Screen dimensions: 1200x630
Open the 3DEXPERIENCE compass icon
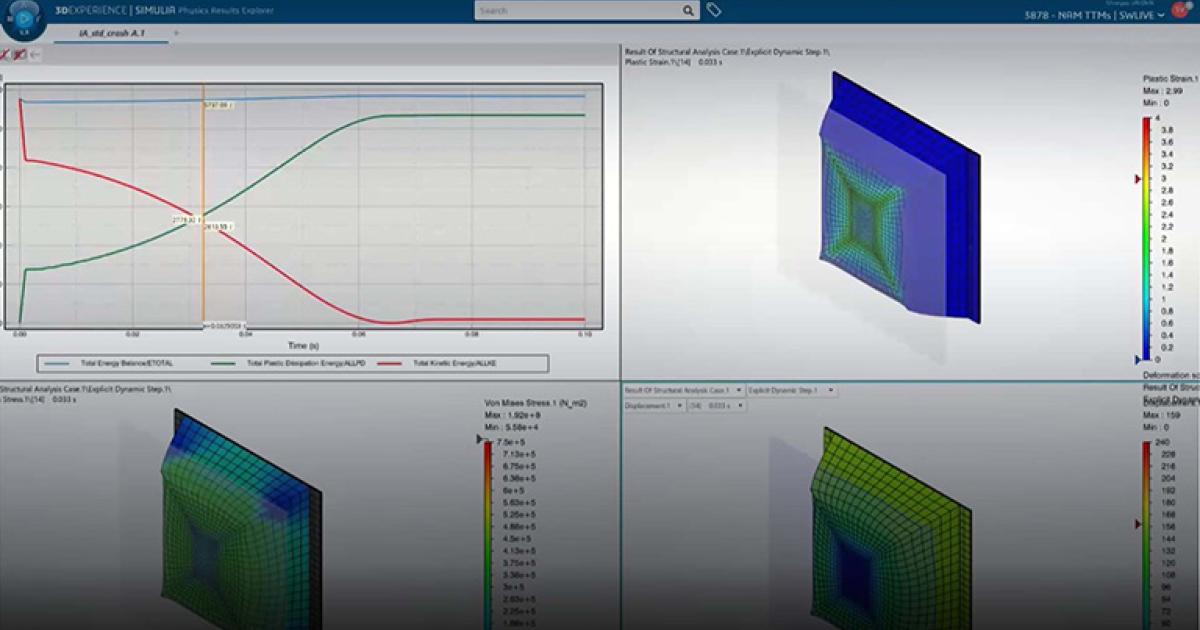(x=22, y=22)
